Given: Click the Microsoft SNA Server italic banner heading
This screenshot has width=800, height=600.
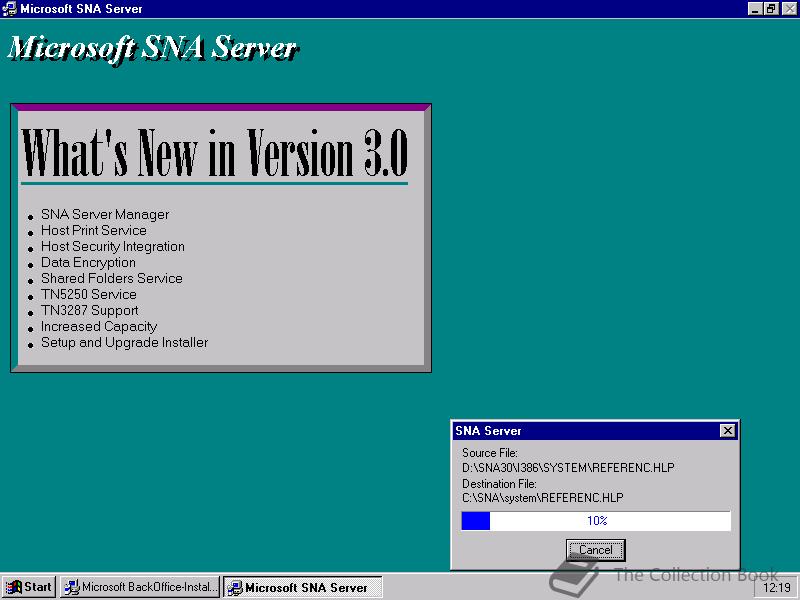Looking at the screenshot, I should (x=153, y=49).
